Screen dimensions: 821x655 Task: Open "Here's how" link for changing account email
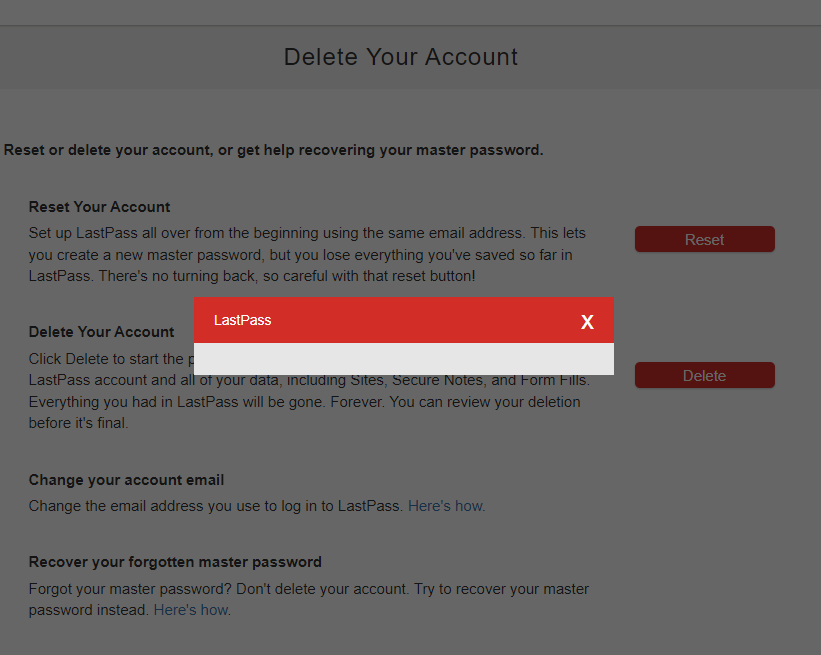click(447, 506)
